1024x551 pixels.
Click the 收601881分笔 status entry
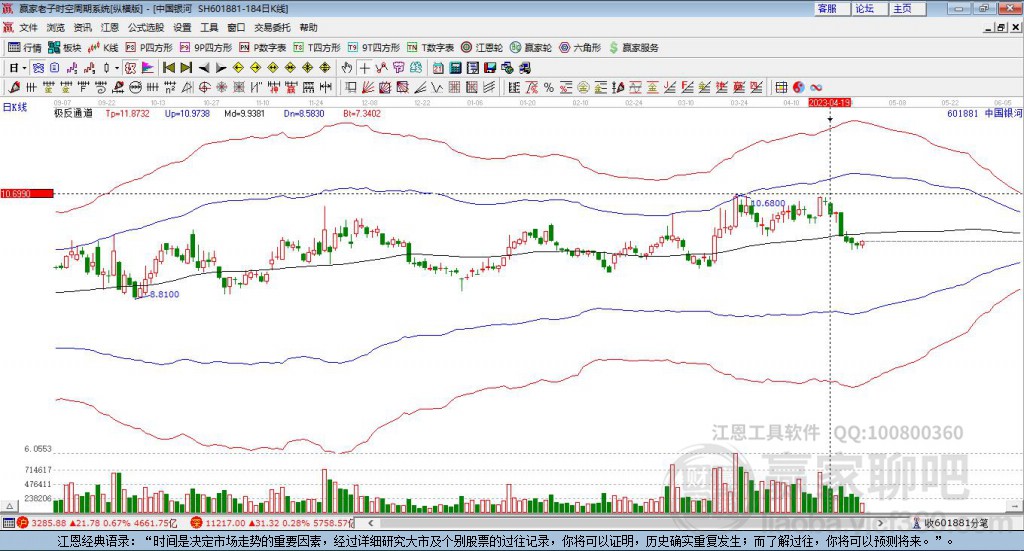click(x=951, y=523)
